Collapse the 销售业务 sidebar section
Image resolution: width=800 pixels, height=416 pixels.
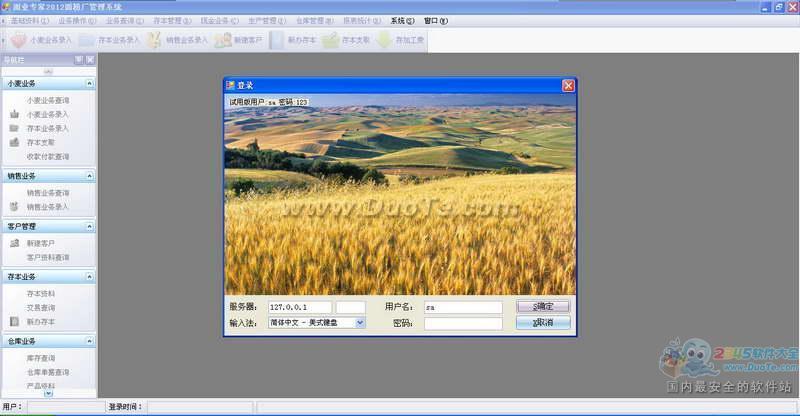pyautogui.click(x=89, y=176)
